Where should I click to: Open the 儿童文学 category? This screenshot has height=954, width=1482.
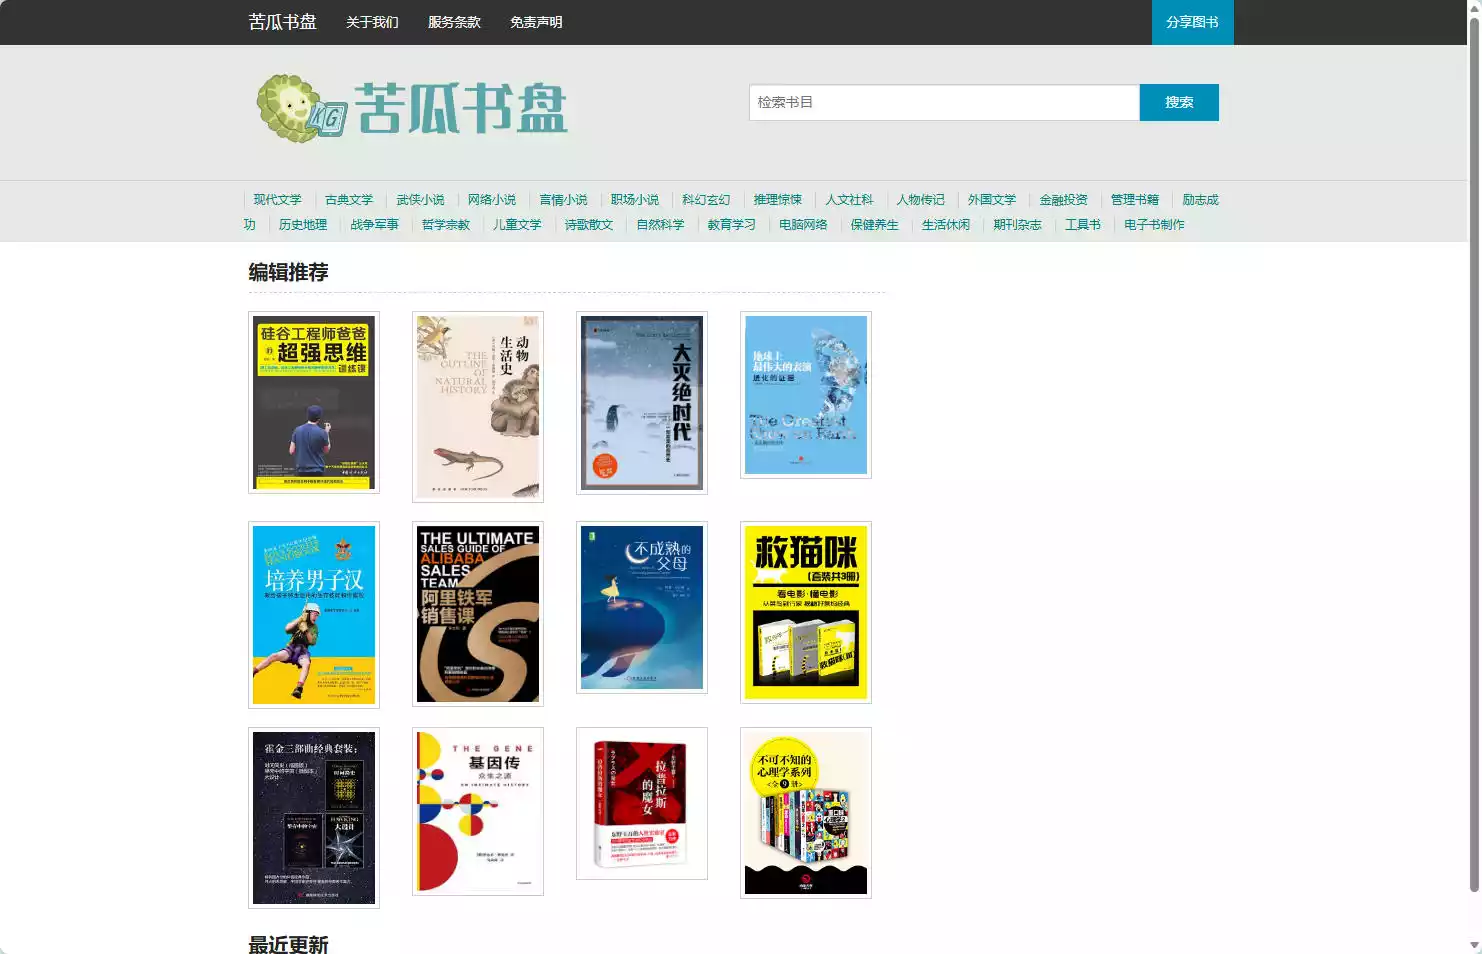(517, 225)
